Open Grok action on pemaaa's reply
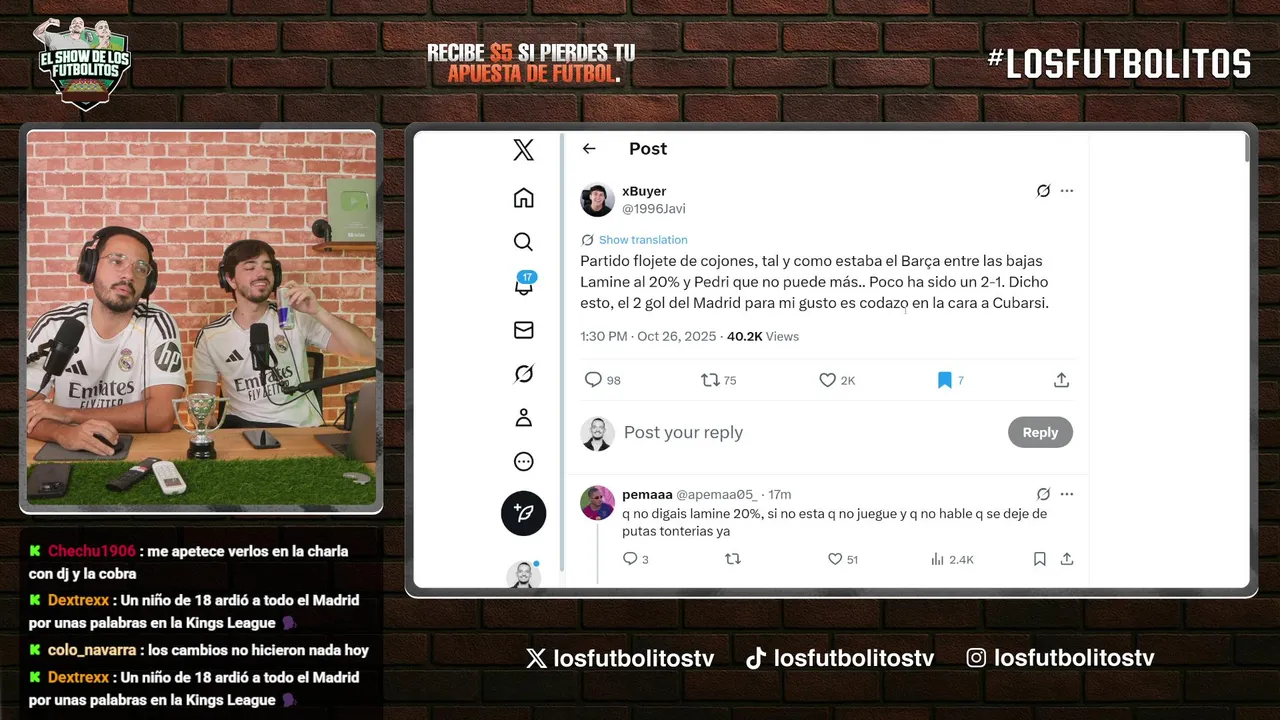The height and width of the screenshot is (720, 1280). pyautogui.click(x=1043, y=494)
